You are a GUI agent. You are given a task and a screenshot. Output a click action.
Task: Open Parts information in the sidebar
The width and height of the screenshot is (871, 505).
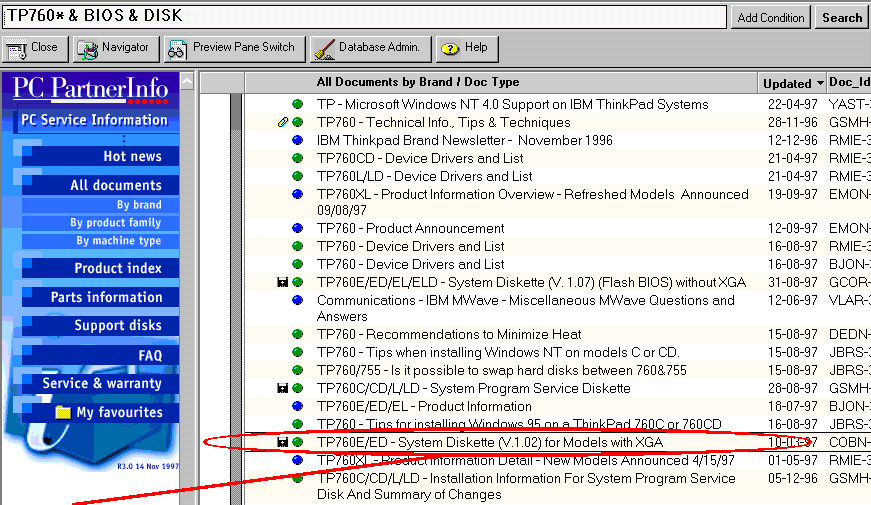point(106,297)
